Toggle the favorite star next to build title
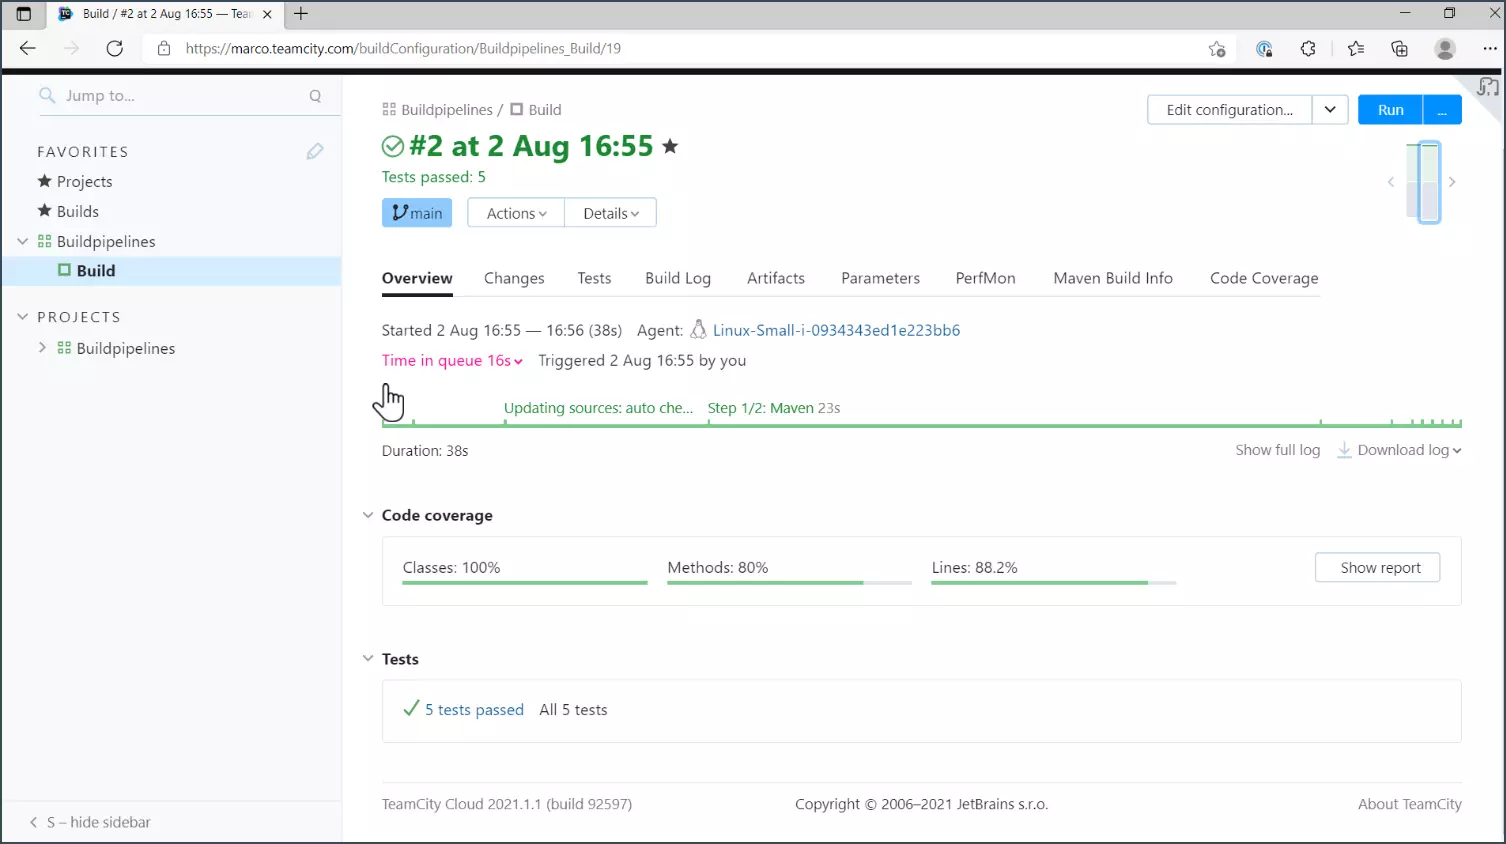 (670, 147)
